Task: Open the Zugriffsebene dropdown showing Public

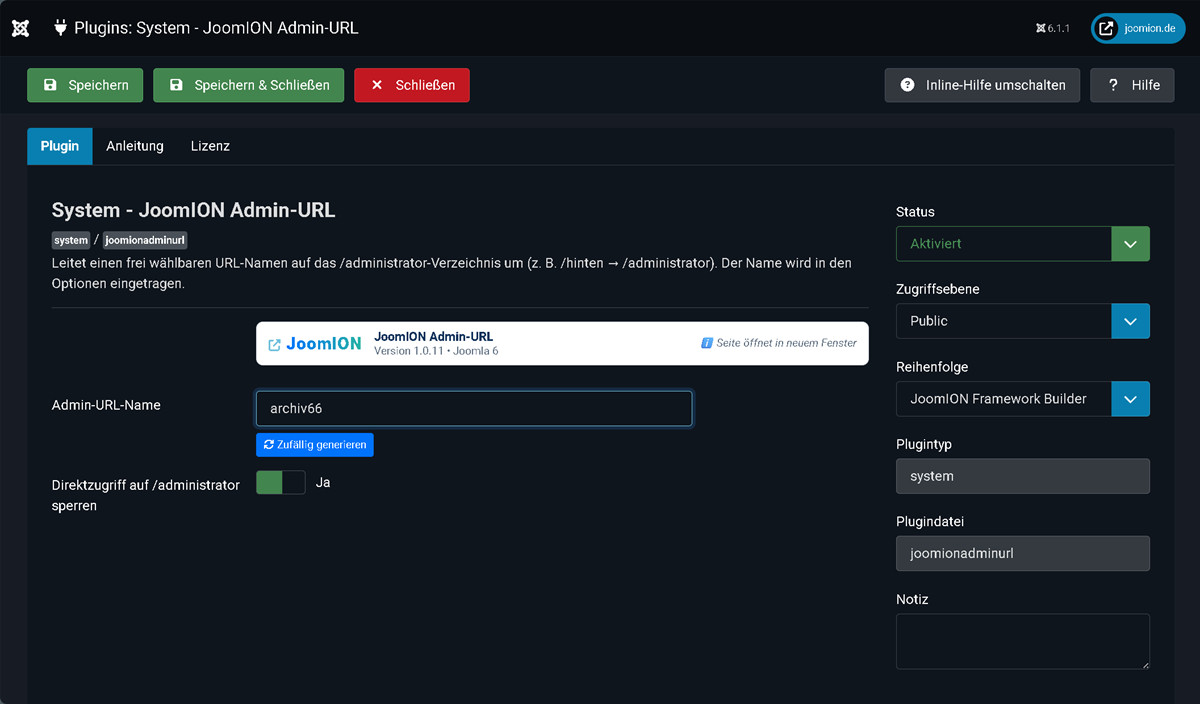Action: (x=1023, y=321)
